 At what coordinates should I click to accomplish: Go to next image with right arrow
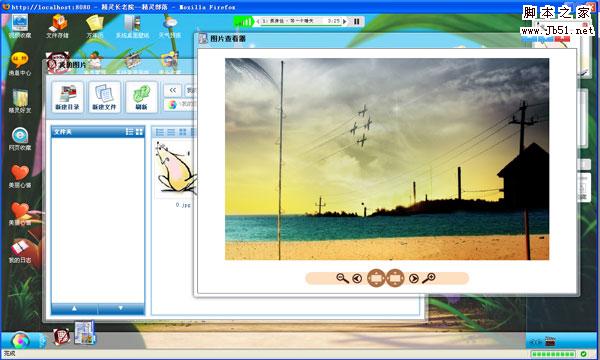coord(414,279)
